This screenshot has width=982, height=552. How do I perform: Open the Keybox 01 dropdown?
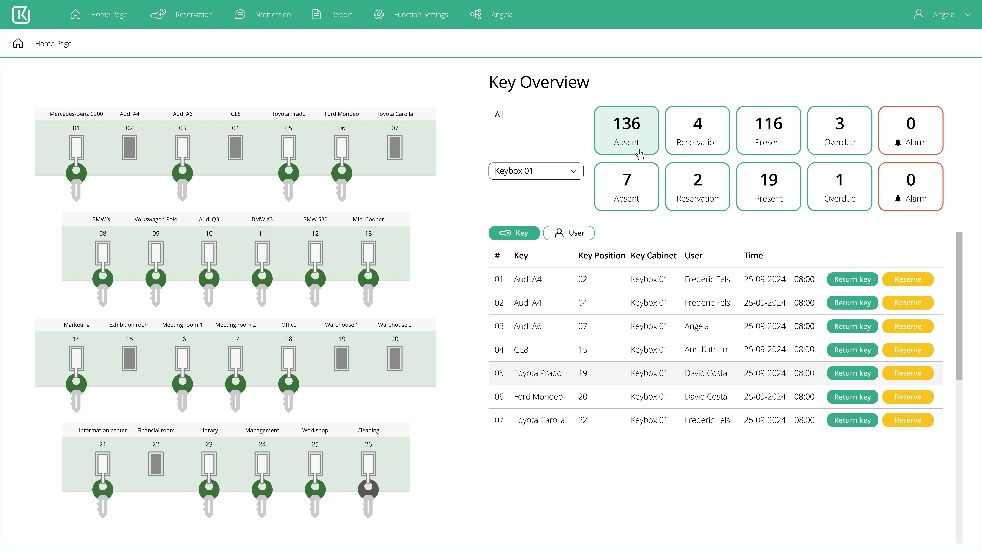(x=536, y=171)
